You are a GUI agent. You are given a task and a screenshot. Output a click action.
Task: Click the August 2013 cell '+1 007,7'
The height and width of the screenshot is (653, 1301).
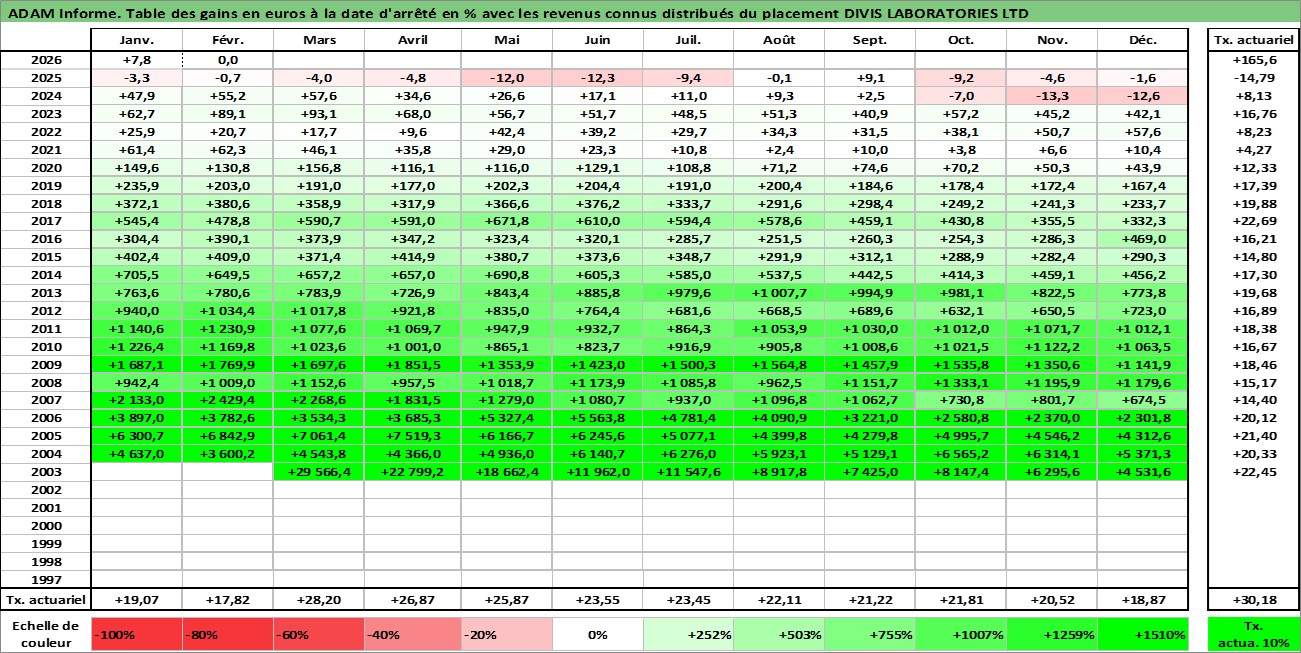pyautogui.click(x=778, y=293)
